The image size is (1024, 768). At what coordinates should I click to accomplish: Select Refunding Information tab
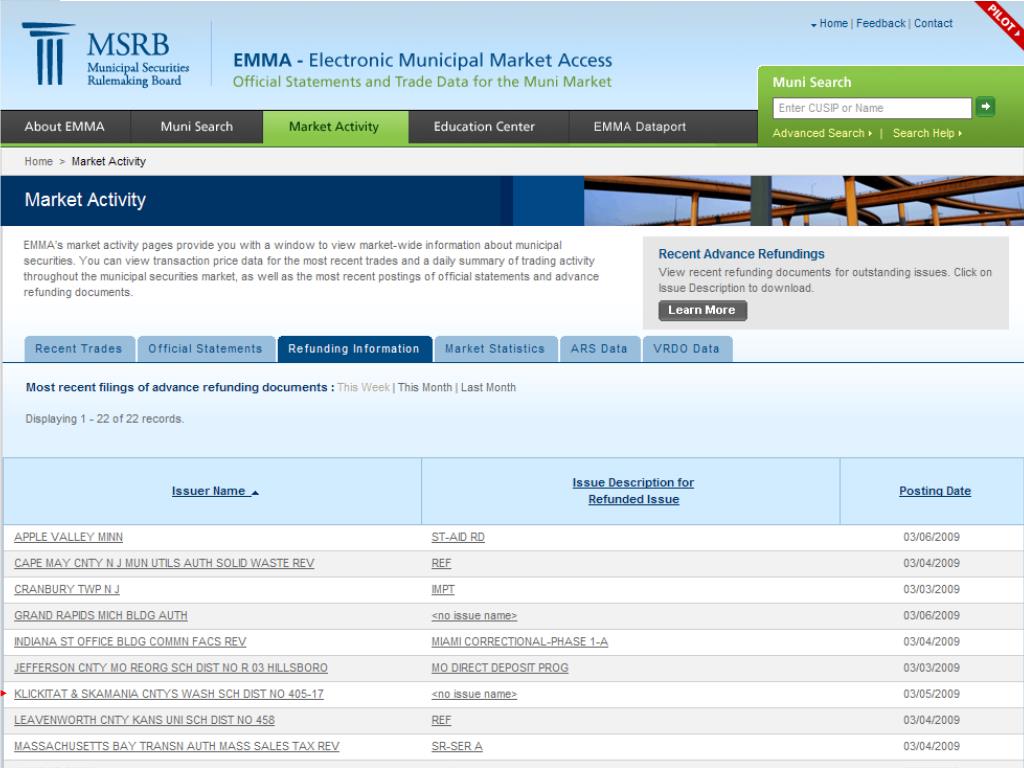coord(354,349)
